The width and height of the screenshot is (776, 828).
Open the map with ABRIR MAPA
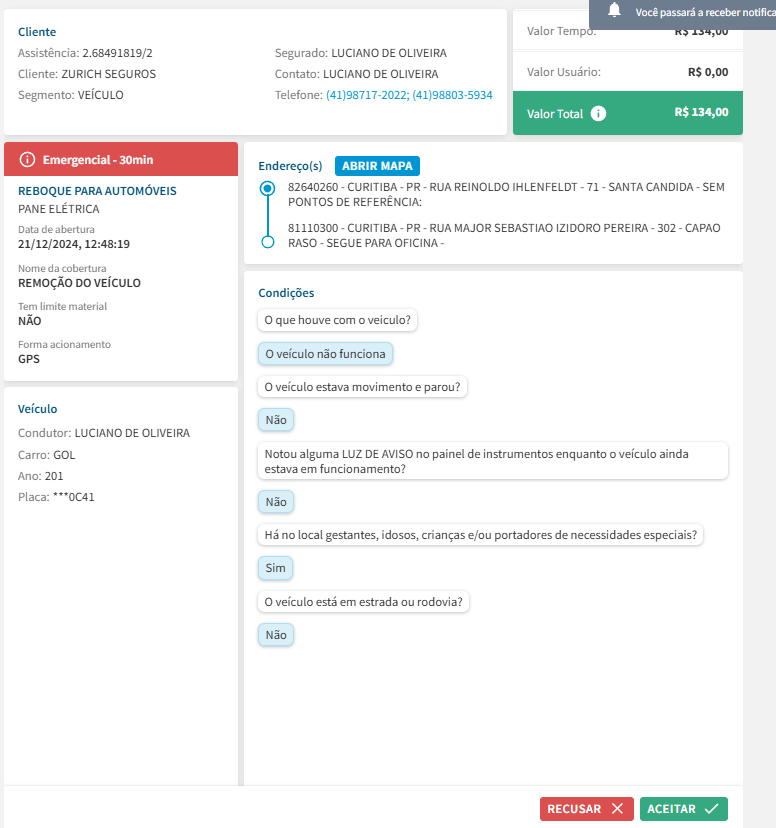point(378,165)
